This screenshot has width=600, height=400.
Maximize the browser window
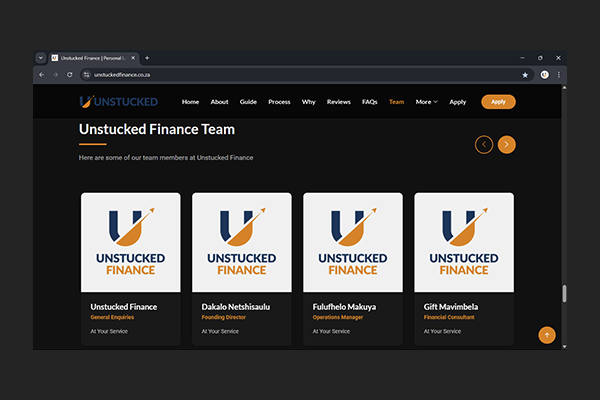[x=540, y=58]
